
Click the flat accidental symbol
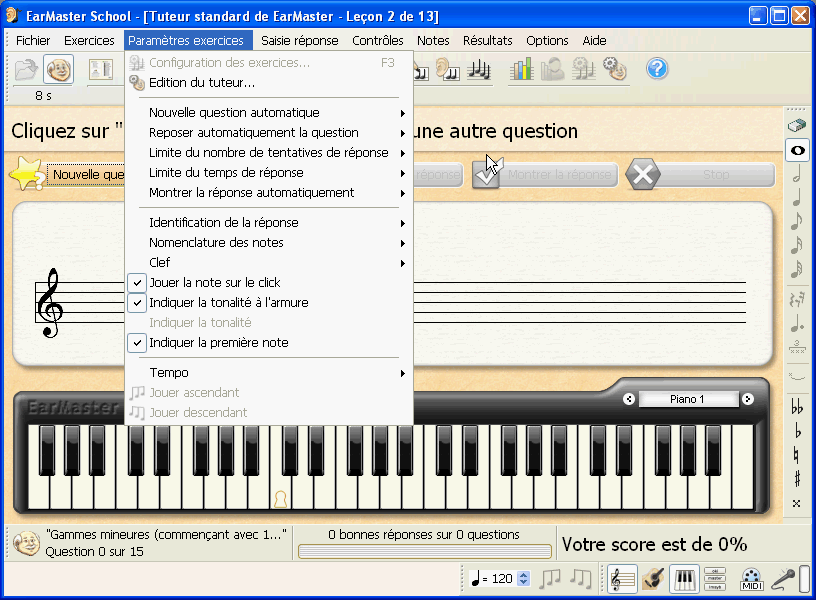pos(797,431)
